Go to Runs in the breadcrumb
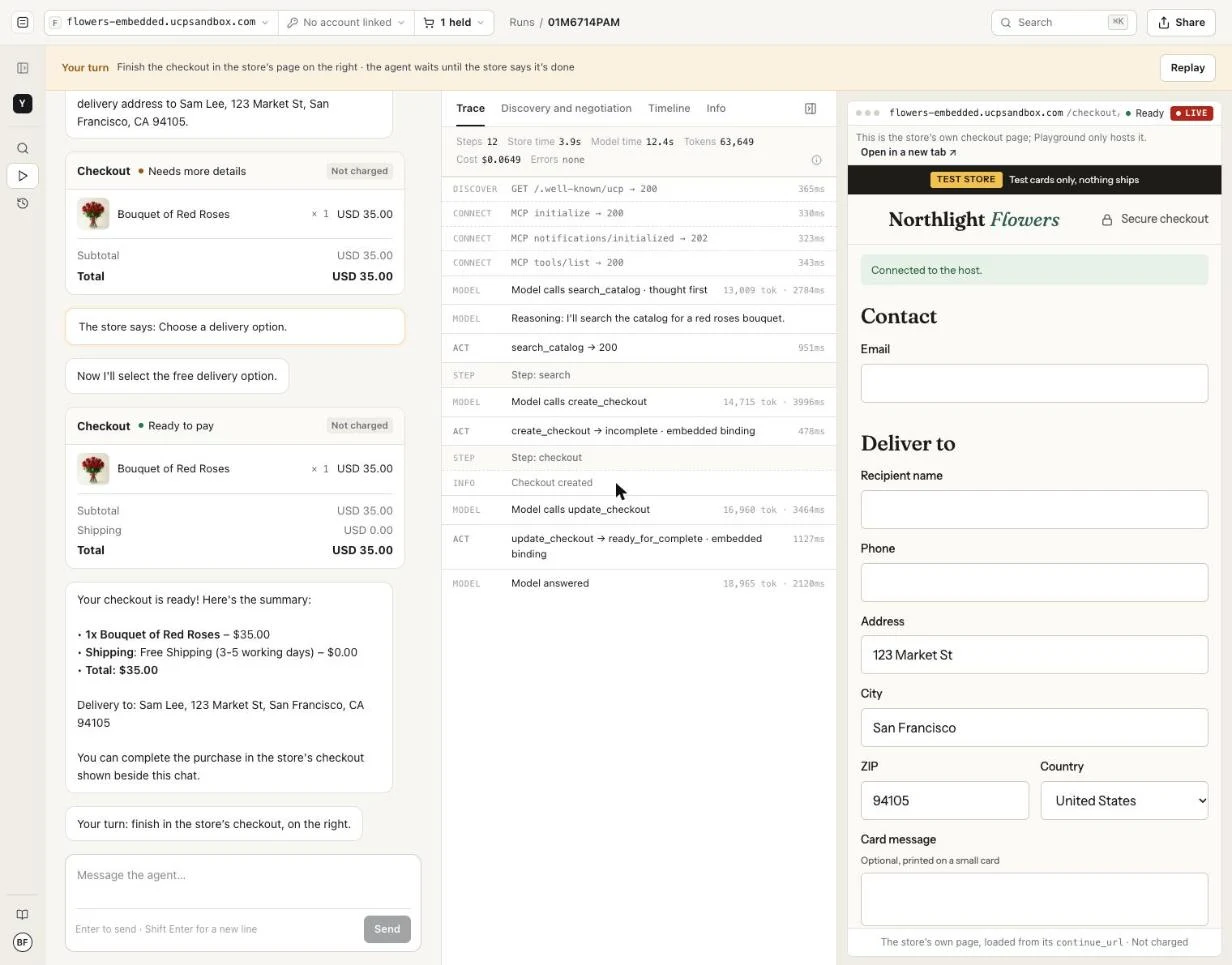 [521, 22]
